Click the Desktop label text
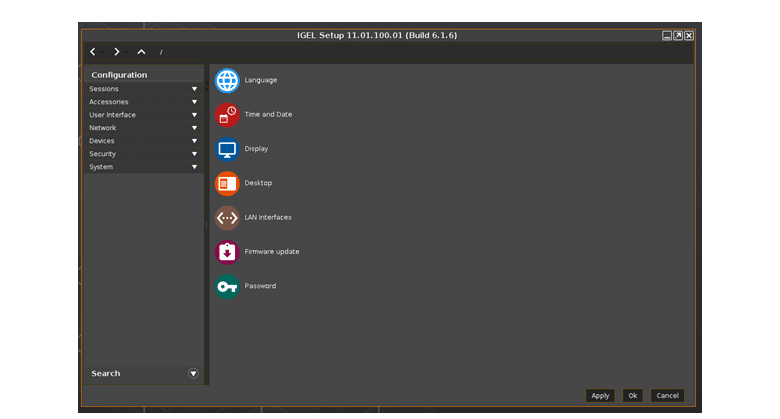Viewport: 780px width, 419px height. (x=258, y=183)
